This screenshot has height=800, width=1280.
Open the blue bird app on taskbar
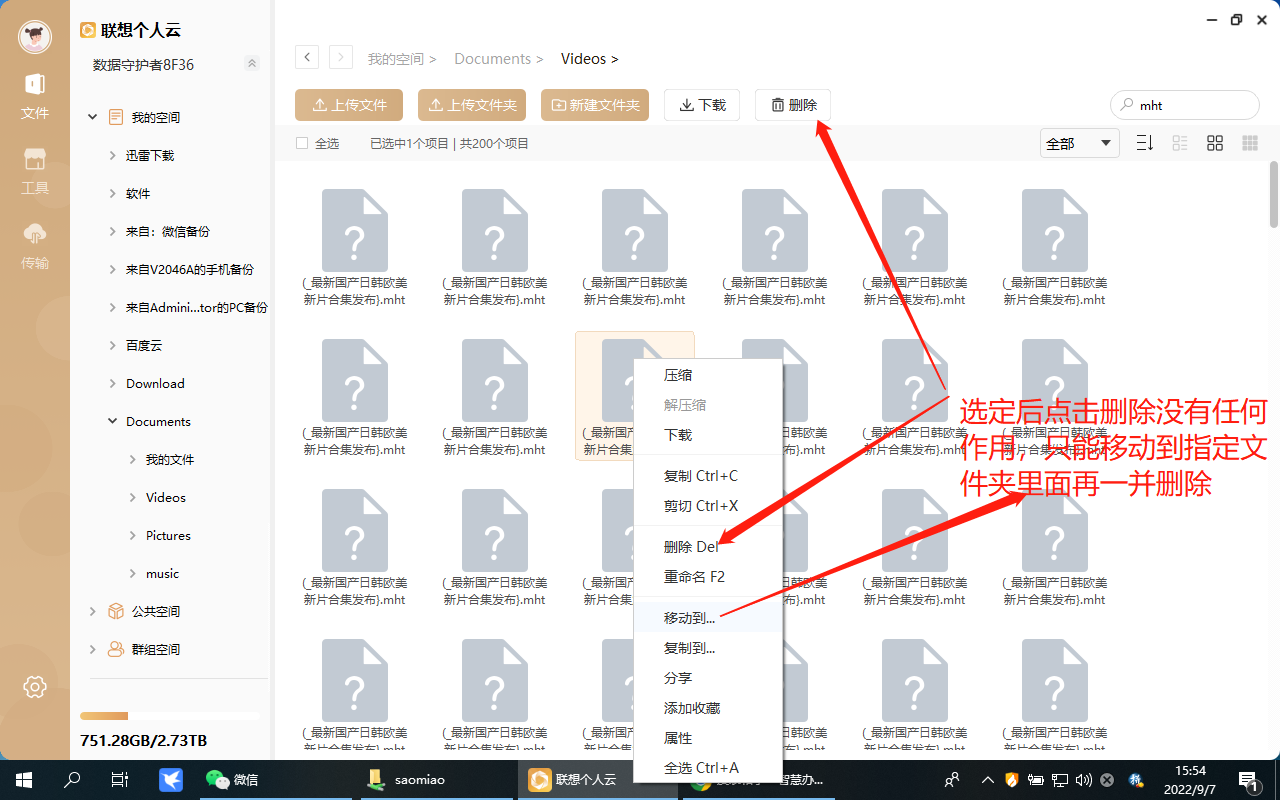(x=171, y=779)
